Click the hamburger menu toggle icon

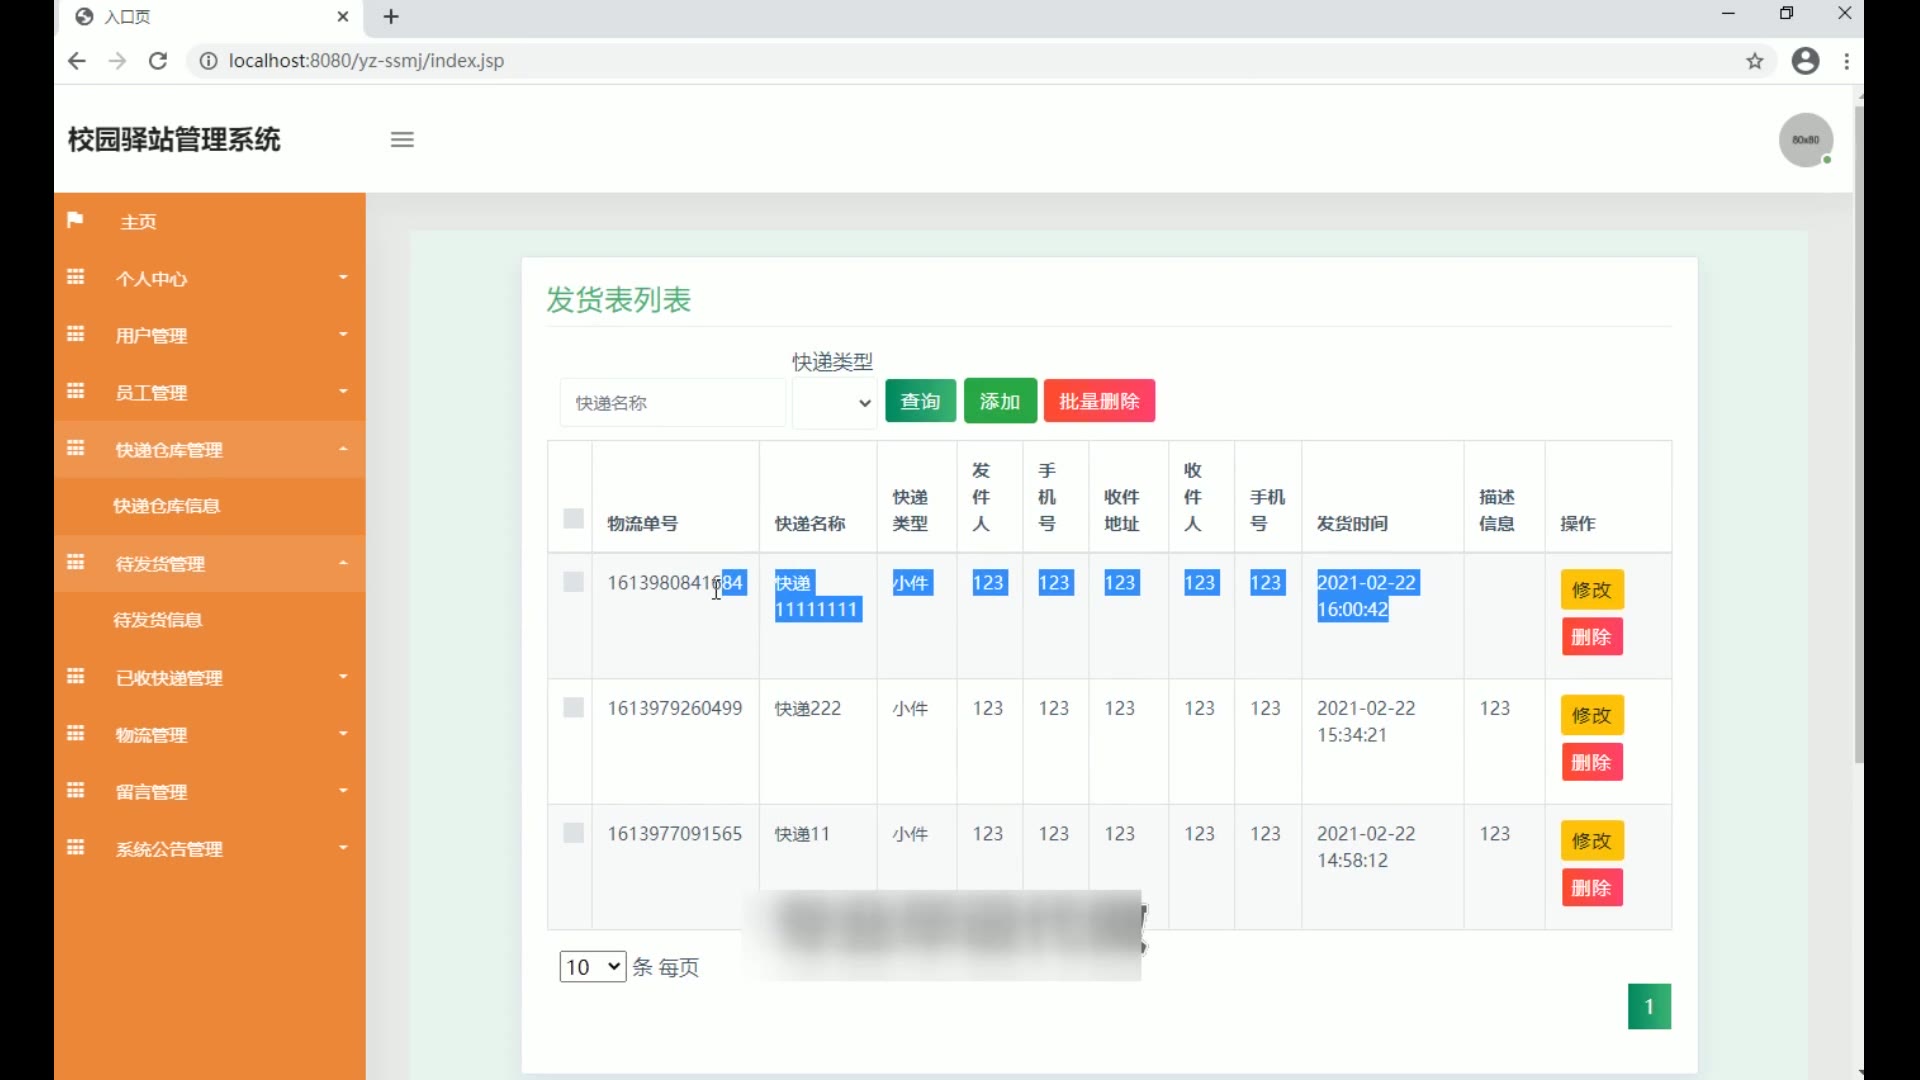click(402, 140)
